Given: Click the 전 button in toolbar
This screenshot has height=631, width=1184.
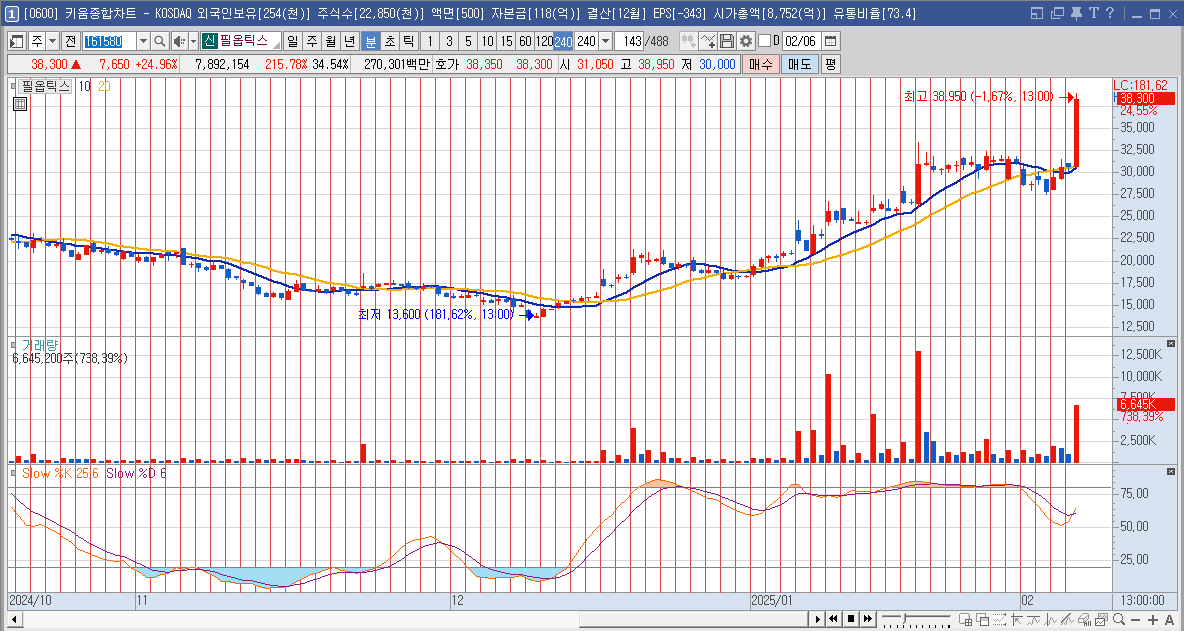Looking at the screenshot, I should 70,41.
